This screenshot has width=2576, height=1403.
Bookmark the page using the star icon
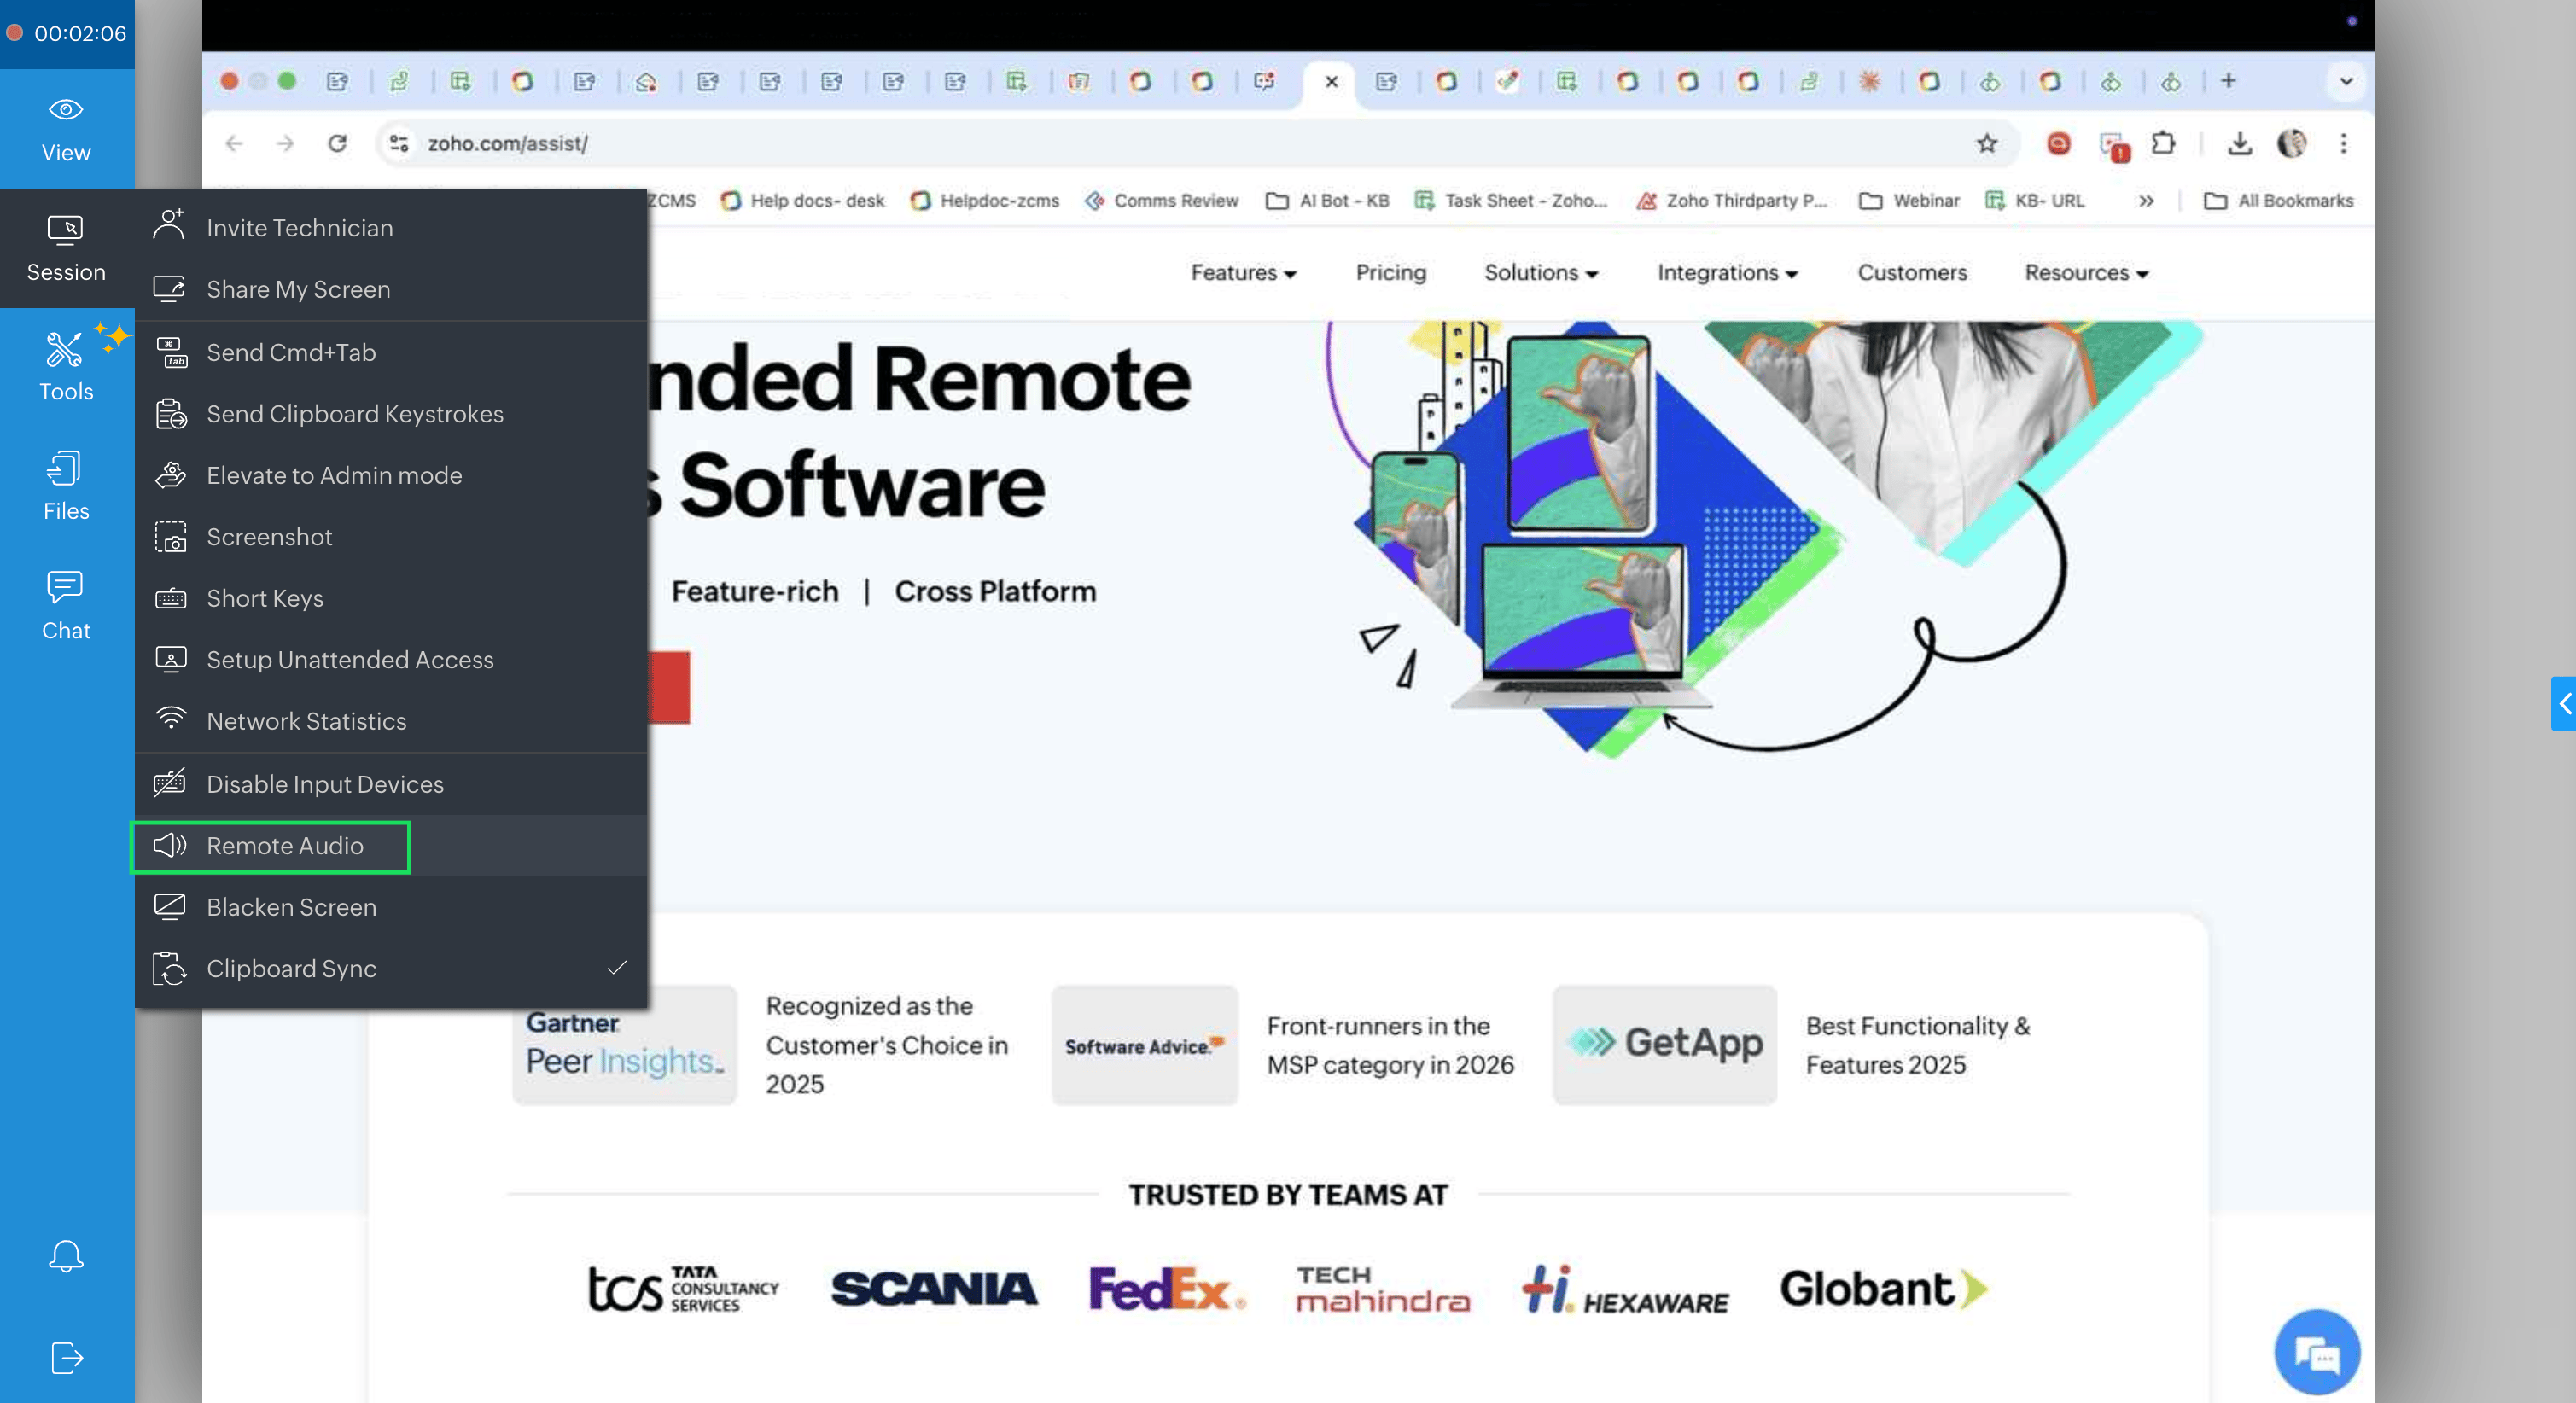[1986, 143]
